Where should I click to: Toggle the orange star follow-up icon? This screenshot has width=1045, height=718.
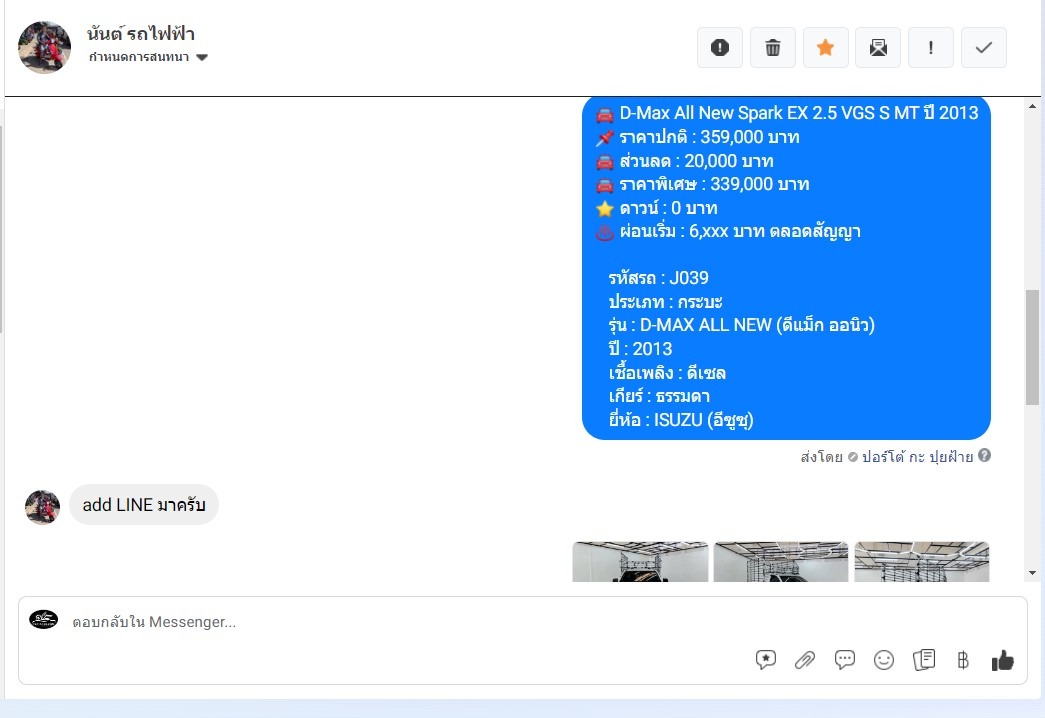825,47
